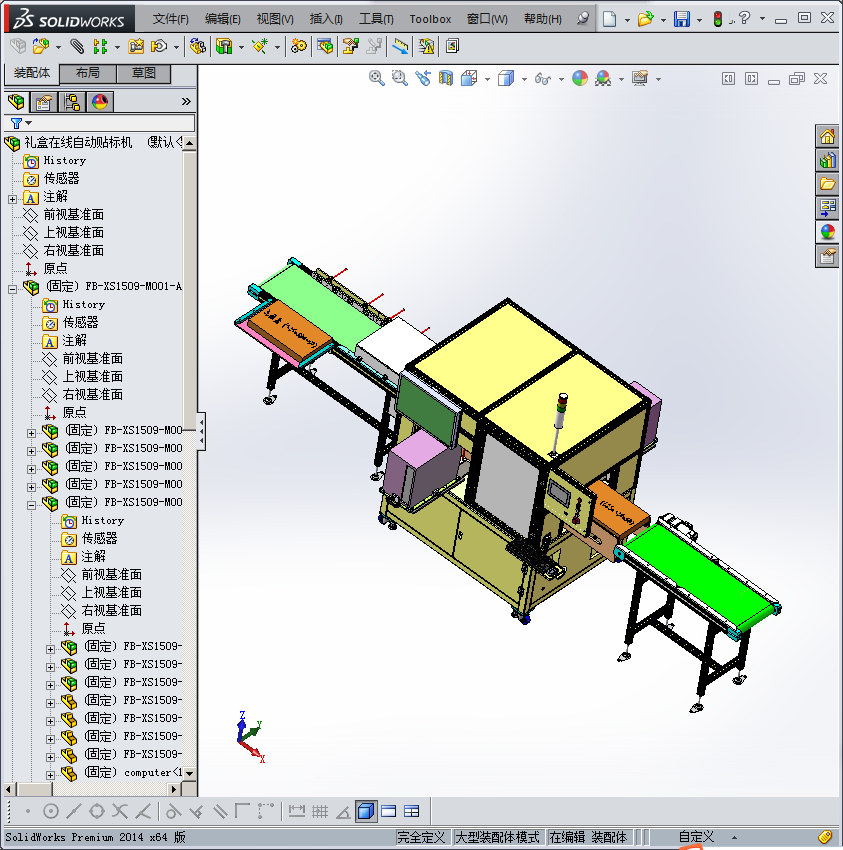
Task: Click the Section View icon
Action: click(446, 79)
